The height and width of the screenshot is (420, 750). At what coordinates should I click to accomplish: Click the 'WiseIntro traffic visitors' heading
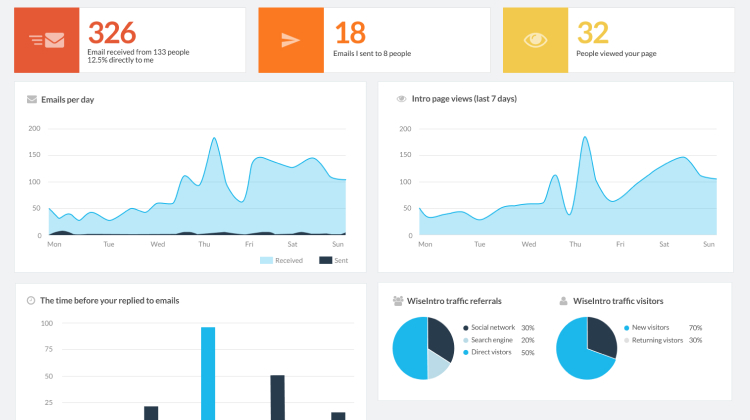coord(618,301)
